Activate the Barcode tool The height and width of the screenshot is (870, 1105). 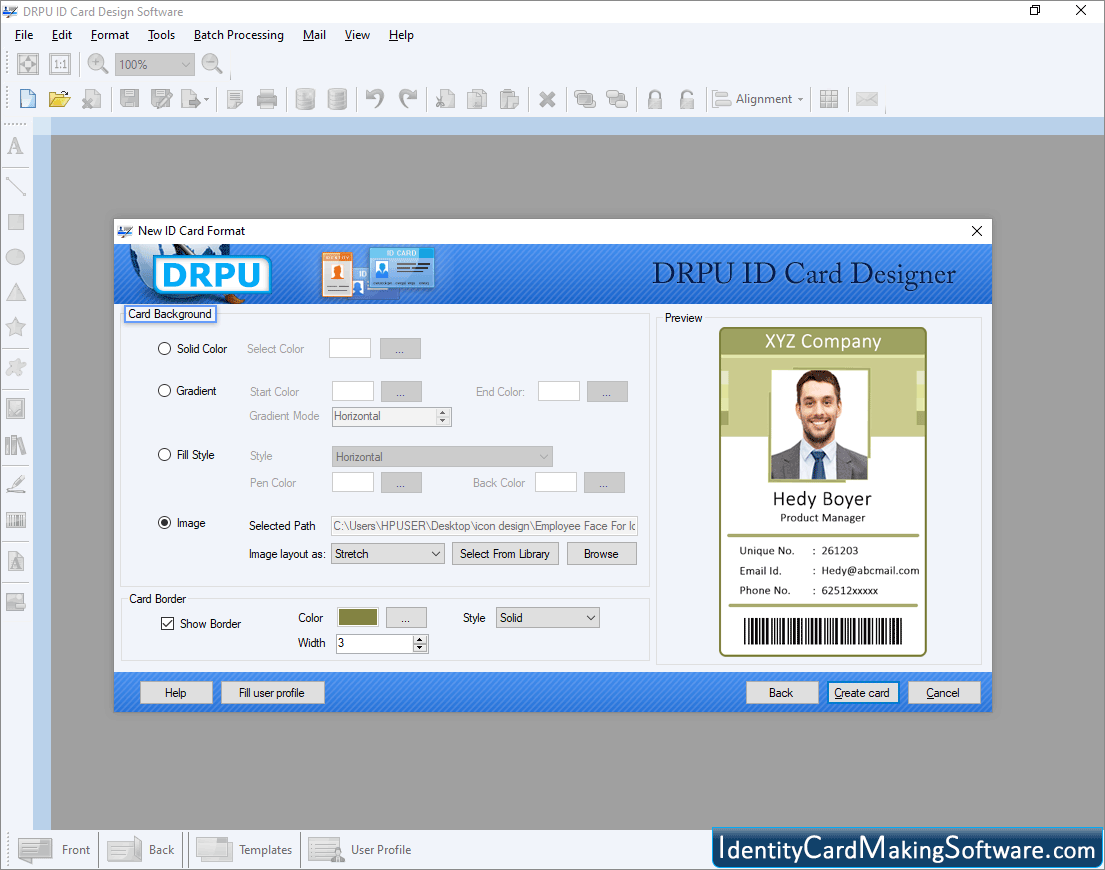point(15,520)
